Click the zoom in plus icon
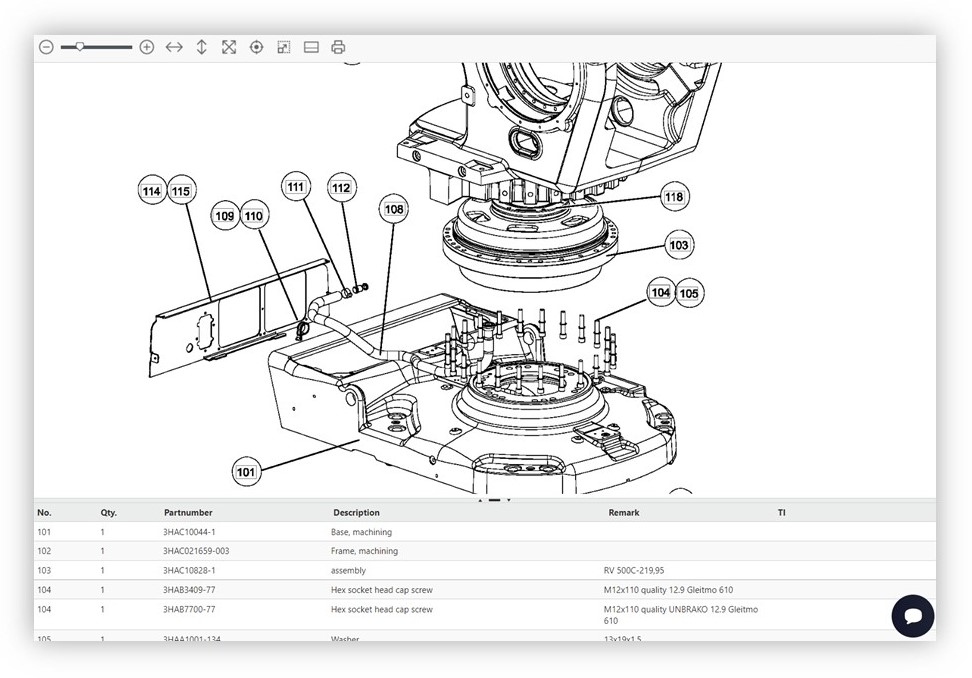Viewport: 972px width, 678px height. pyautogui.click(x=147, y=47)
